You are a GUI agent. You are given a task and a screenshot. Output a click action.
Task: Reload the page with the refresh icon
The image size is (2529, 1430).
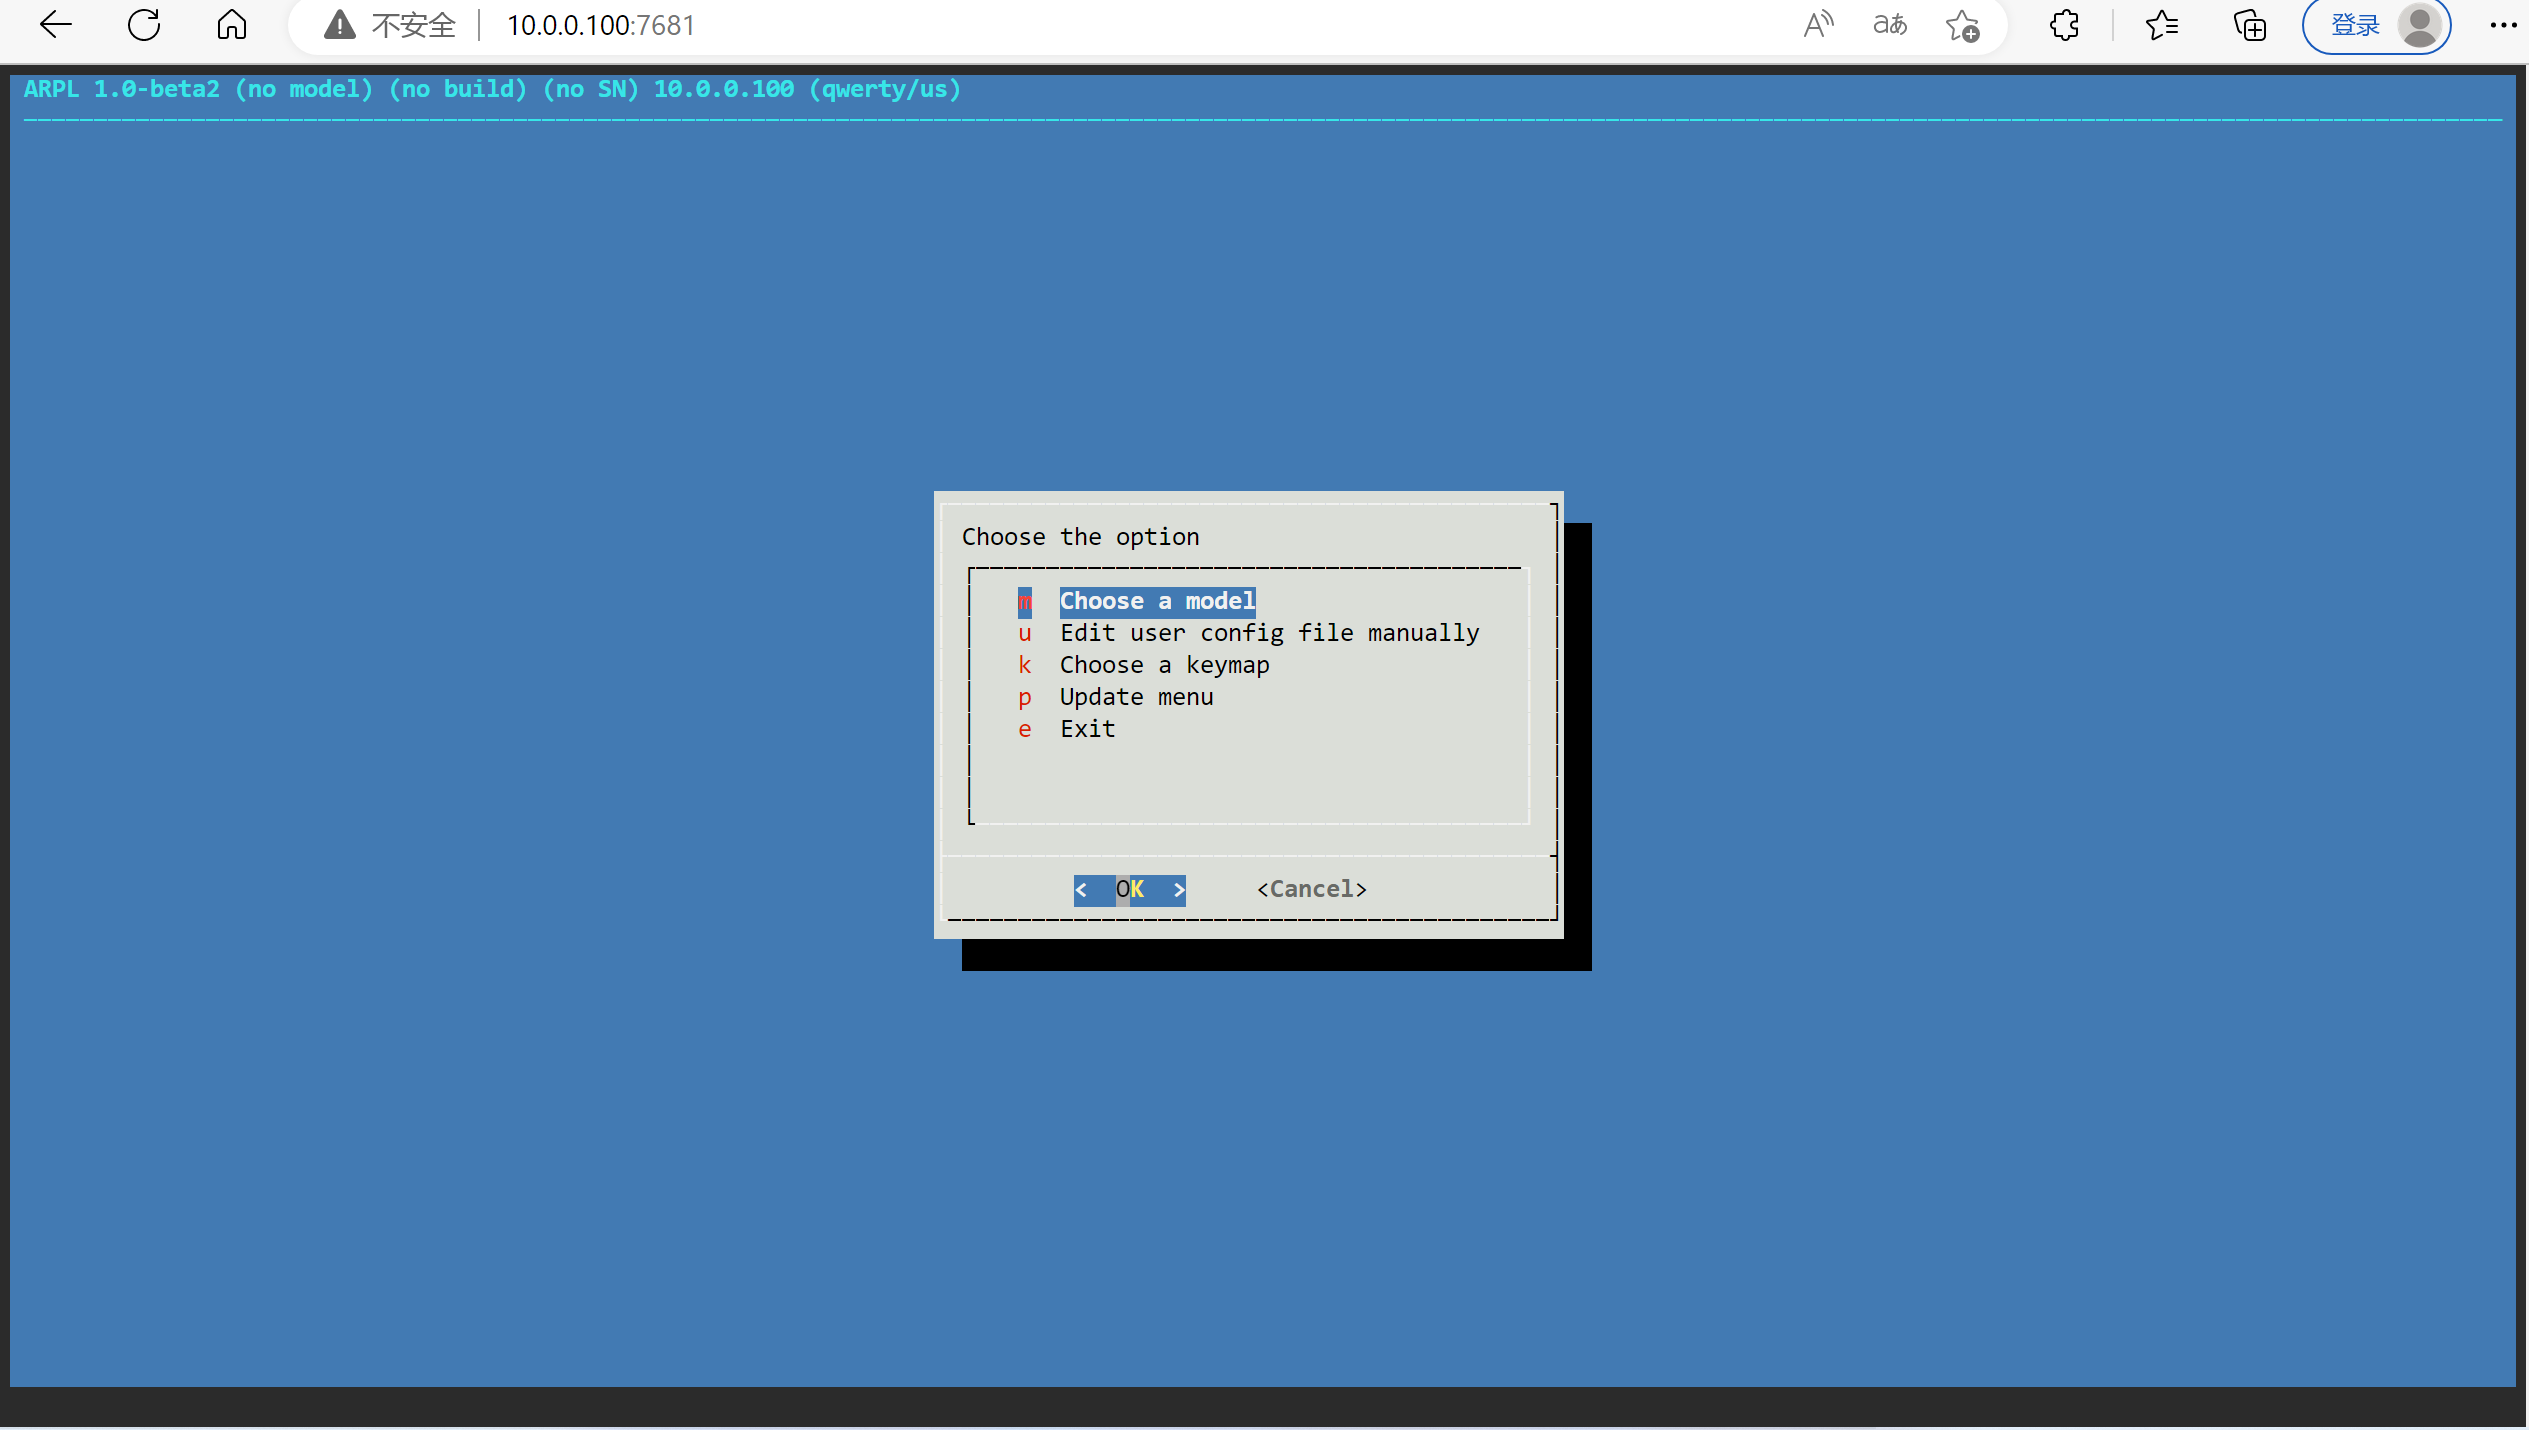pos(144,25)
